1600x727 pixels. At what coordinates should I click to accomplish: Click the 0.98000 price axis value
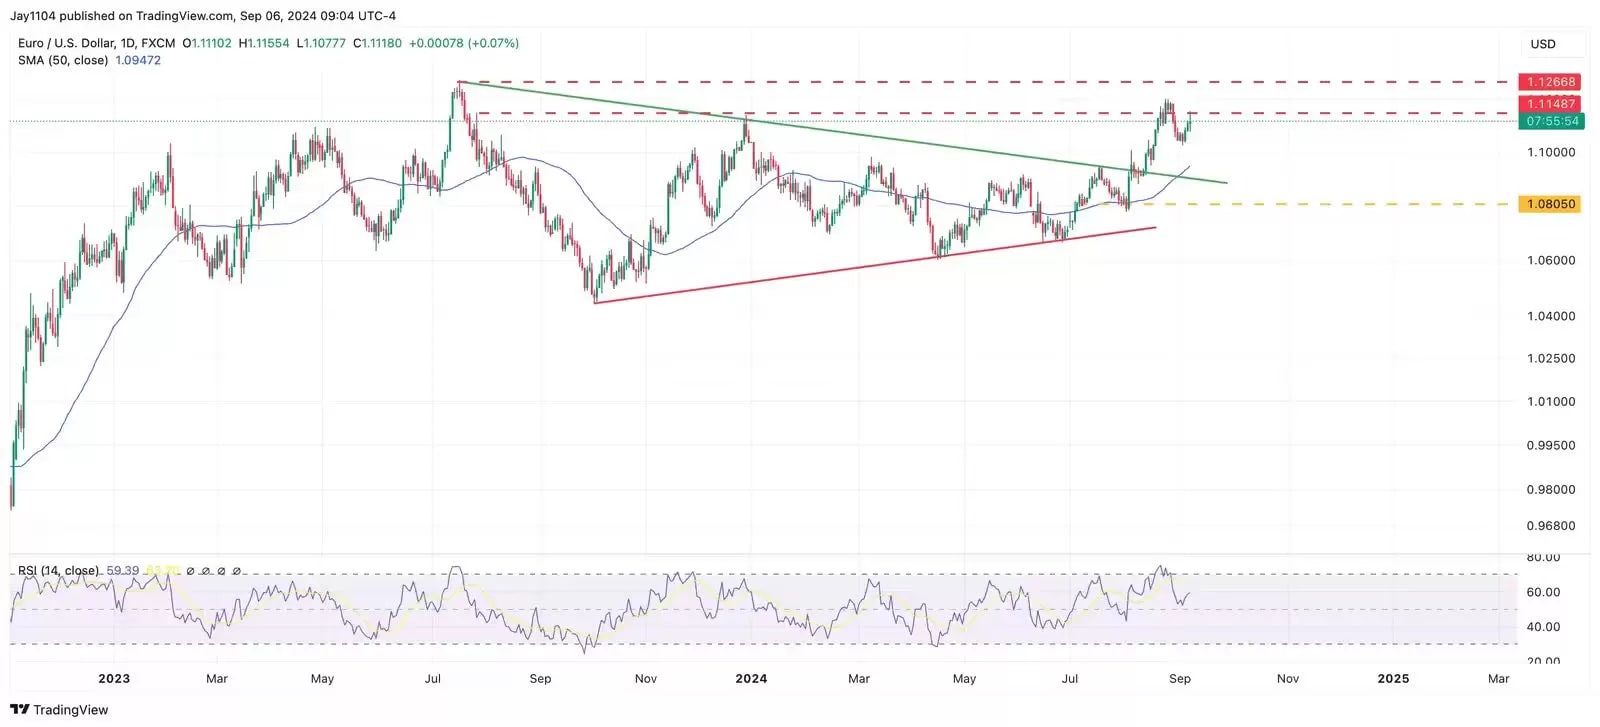click(x=1551, y=490)
